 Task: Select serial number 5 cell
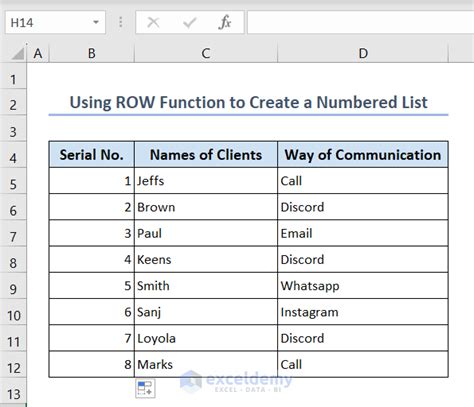pyautogui.click(x=92, y=286)
